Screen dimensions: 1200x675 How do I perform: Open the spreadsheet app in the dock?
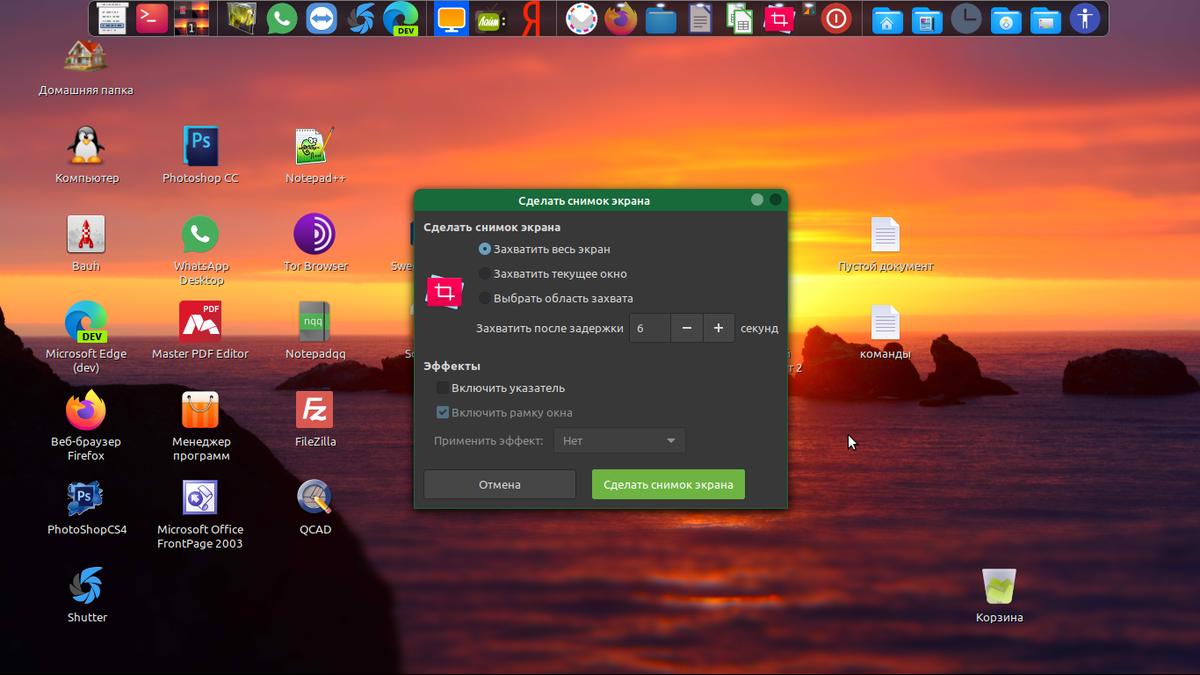741,18
